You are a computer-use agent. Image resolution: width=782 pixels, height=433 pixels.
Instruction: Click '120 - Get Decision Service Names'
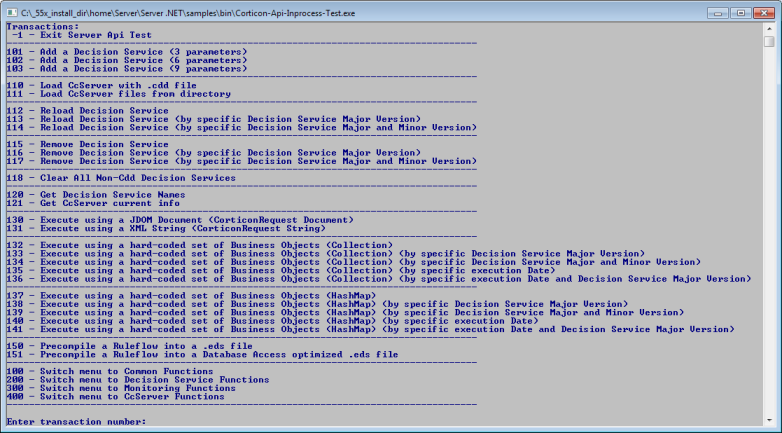pyautogui.click(x=96, y=195)
